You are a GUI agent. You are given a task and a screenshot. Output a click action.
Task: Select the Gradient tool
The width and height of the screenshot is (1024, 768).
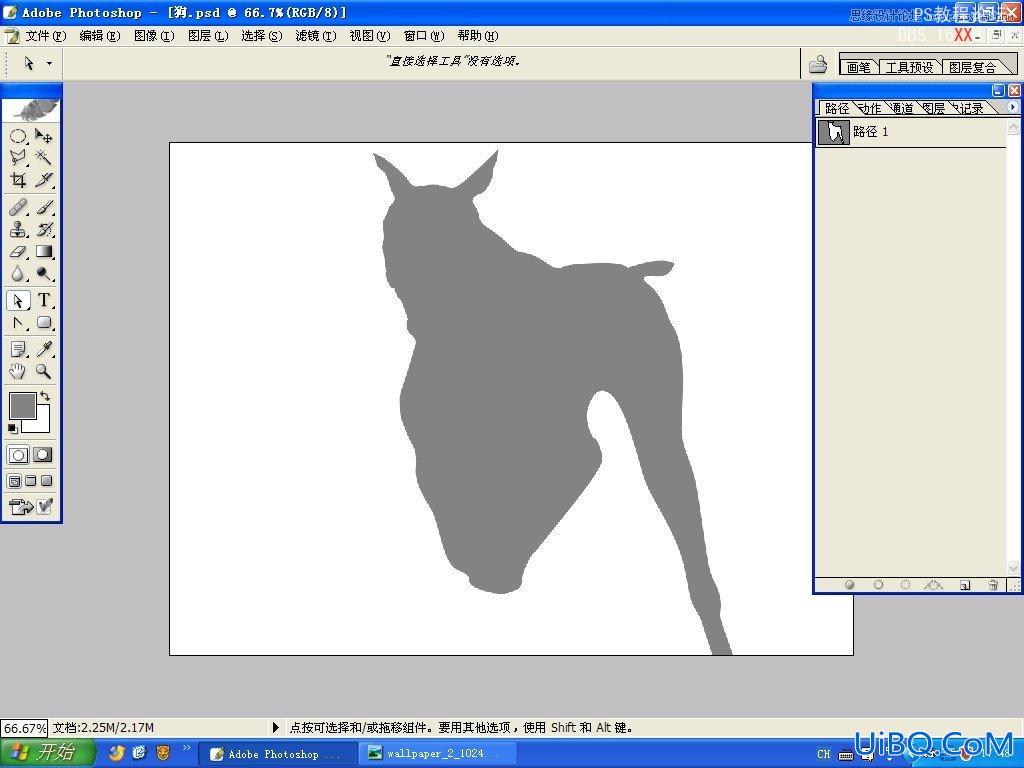(x=44, y=251)
